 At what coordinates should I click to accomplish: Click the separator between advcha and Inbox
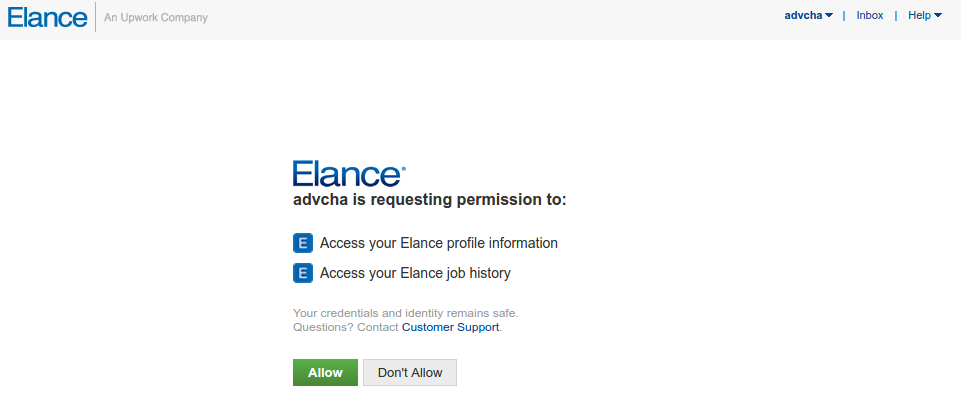click(x=844, y=16)
